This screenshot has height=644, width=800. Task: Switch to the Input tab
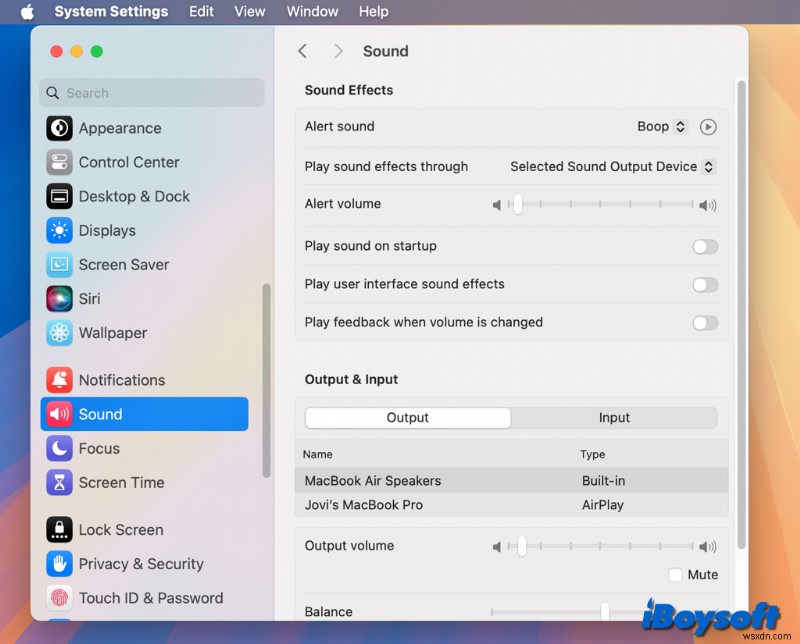pos(614,418)
